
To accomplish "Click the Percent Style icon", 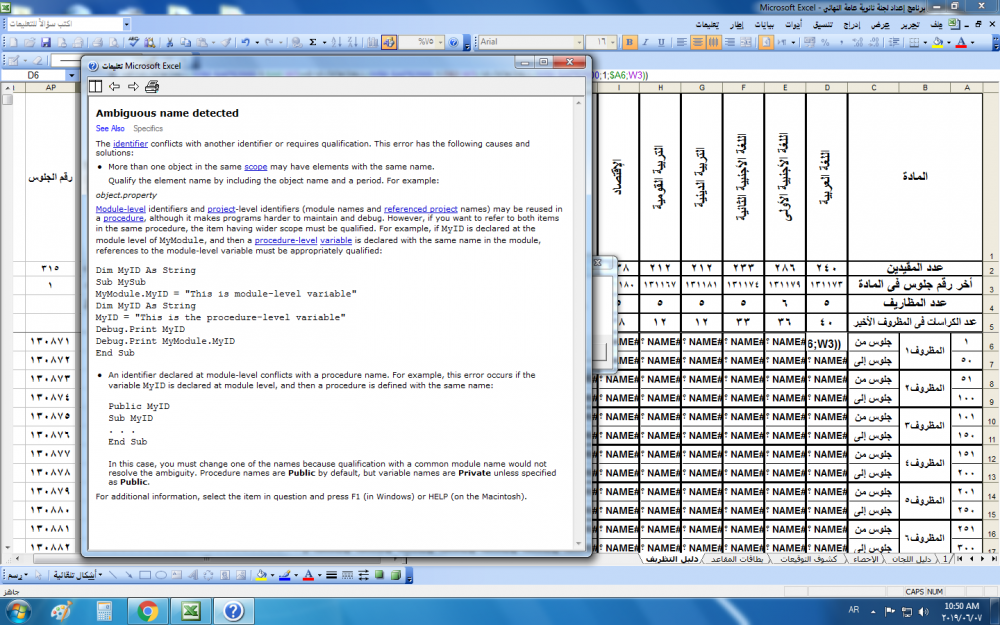I will tap(825, 42).
